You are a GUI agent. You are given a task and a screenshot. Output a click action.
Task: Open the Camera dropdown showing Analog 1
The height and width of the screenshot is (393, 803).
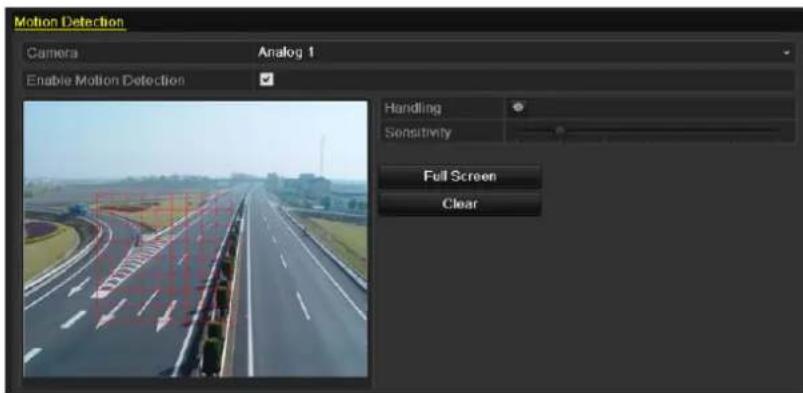524,53
